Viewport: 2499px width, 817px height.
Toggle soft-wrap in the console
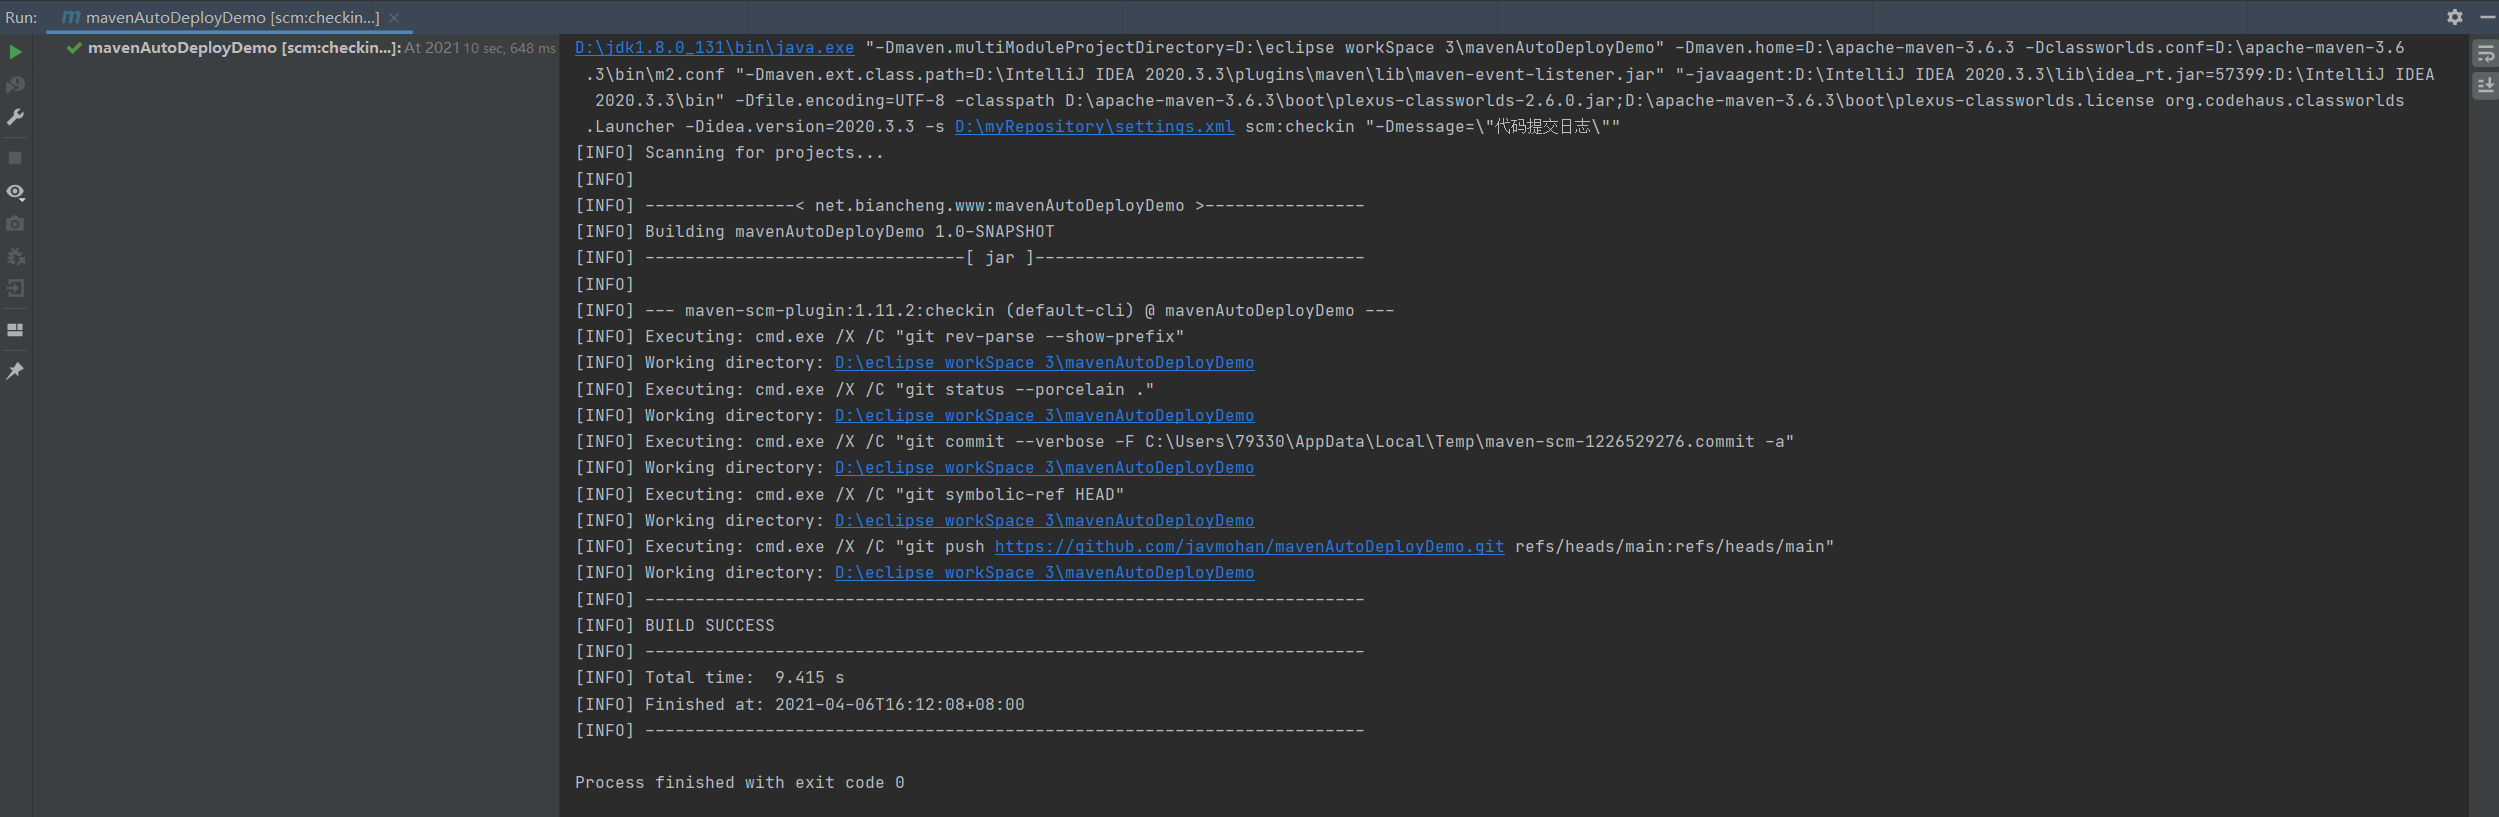coord(2485,54)
